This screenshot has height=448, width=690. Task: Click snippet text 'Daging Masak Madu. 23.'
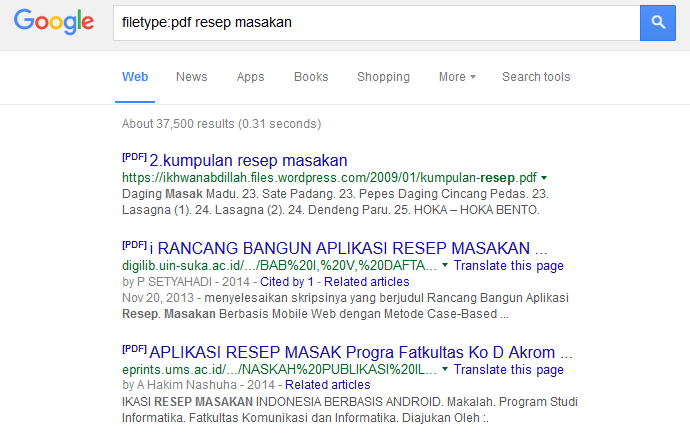click(190, 194)
